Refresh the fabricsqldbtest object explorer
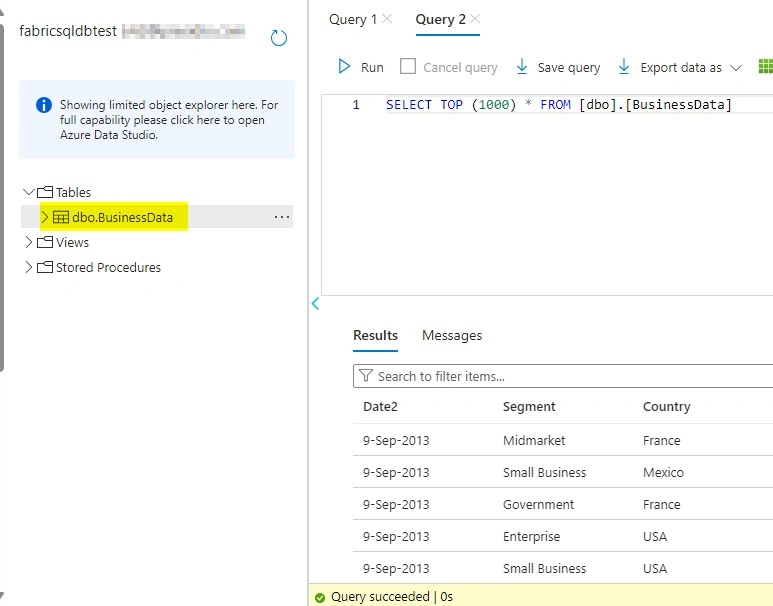 click(279, 38)
